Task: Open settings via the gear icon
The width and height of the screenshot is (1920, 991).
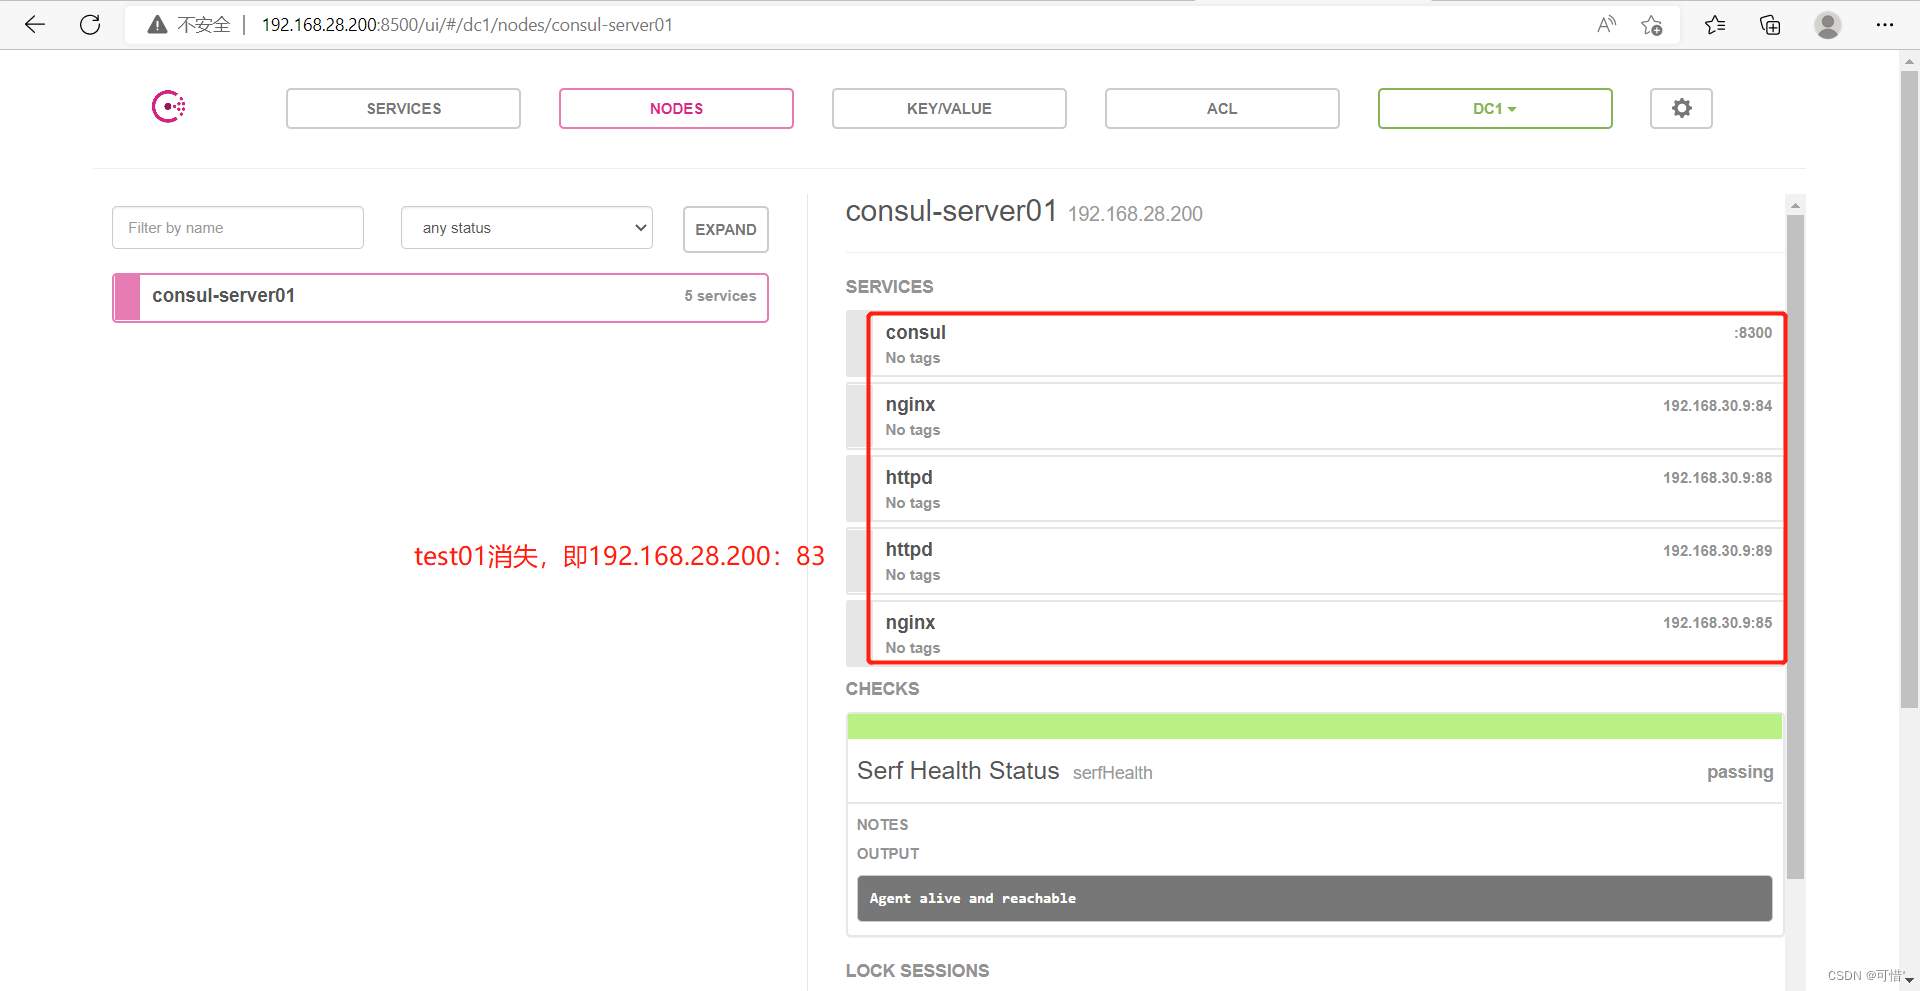Action: click(1681, 108)
